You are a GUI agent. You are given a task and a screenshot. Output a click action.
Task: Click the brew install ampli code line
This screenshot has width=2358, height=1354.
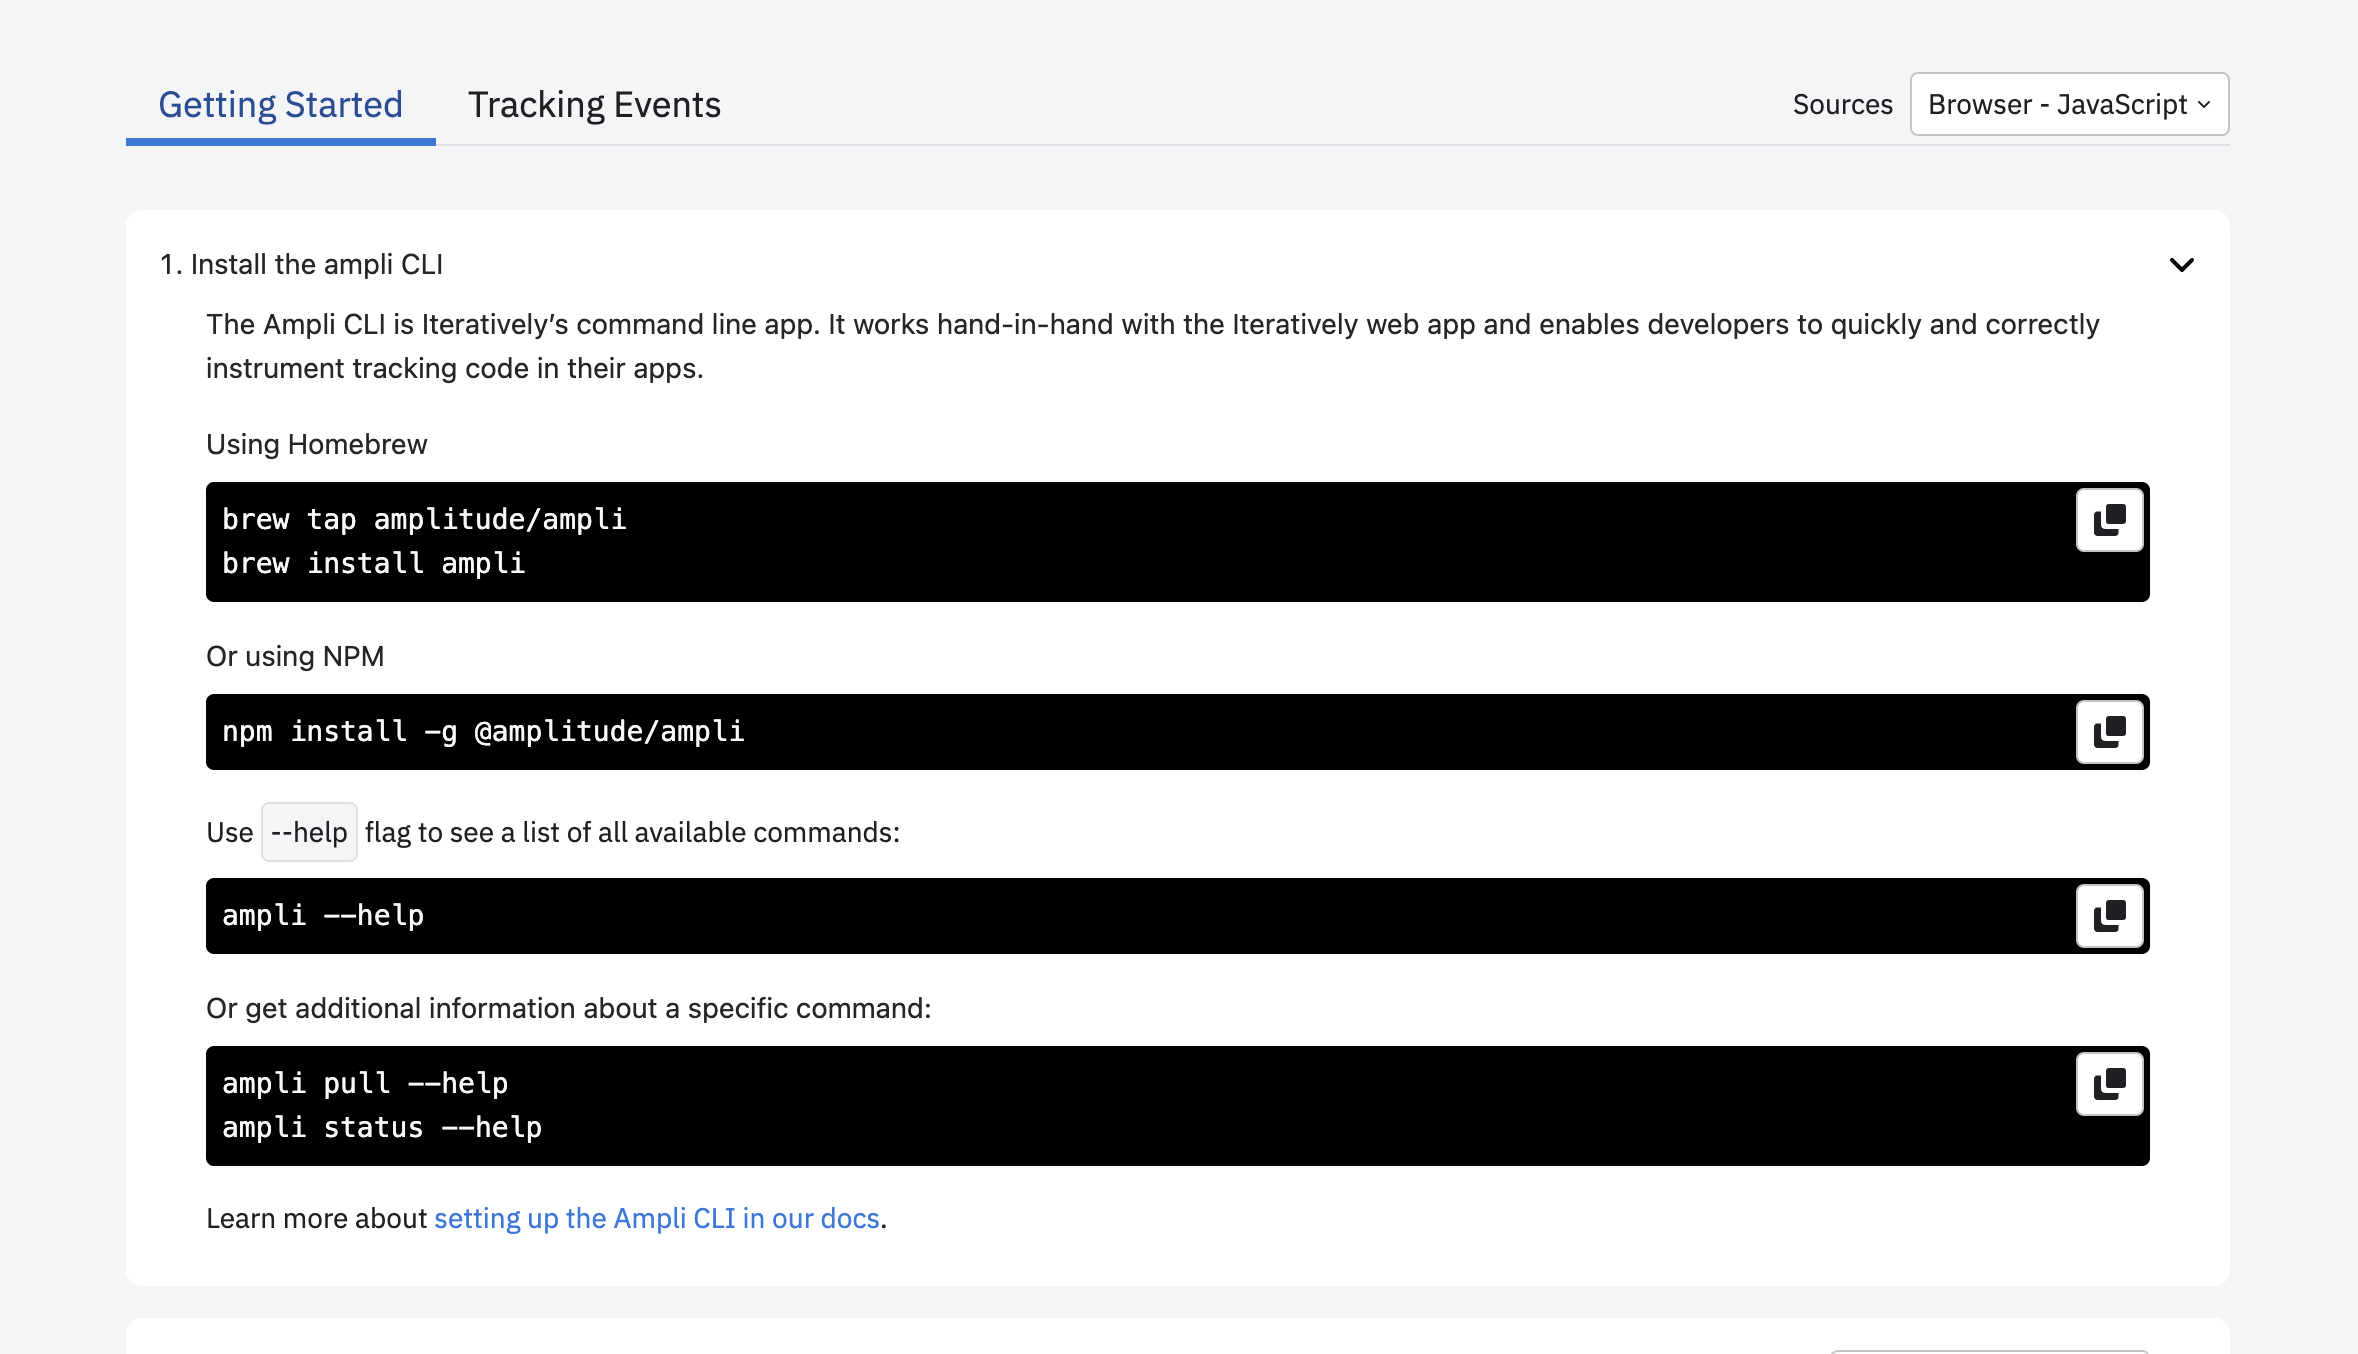pos(373,563)
